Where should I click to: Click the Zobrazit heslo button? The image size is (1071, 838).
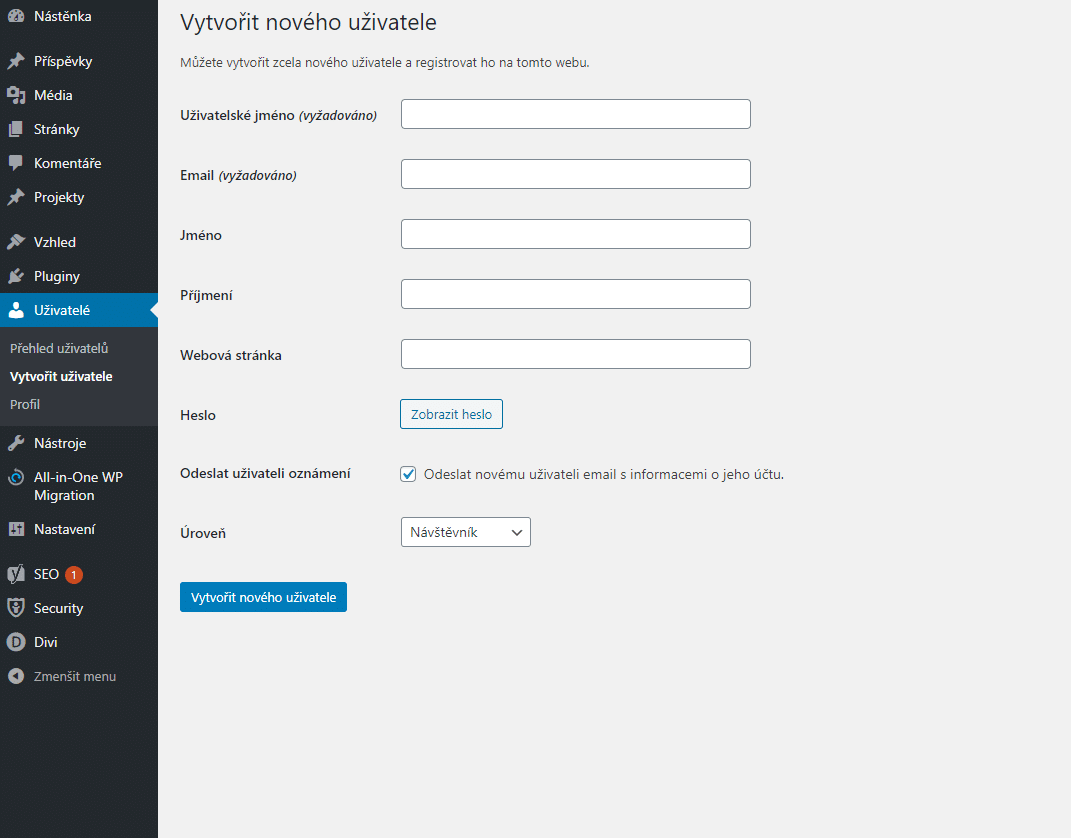pos(451,415)
